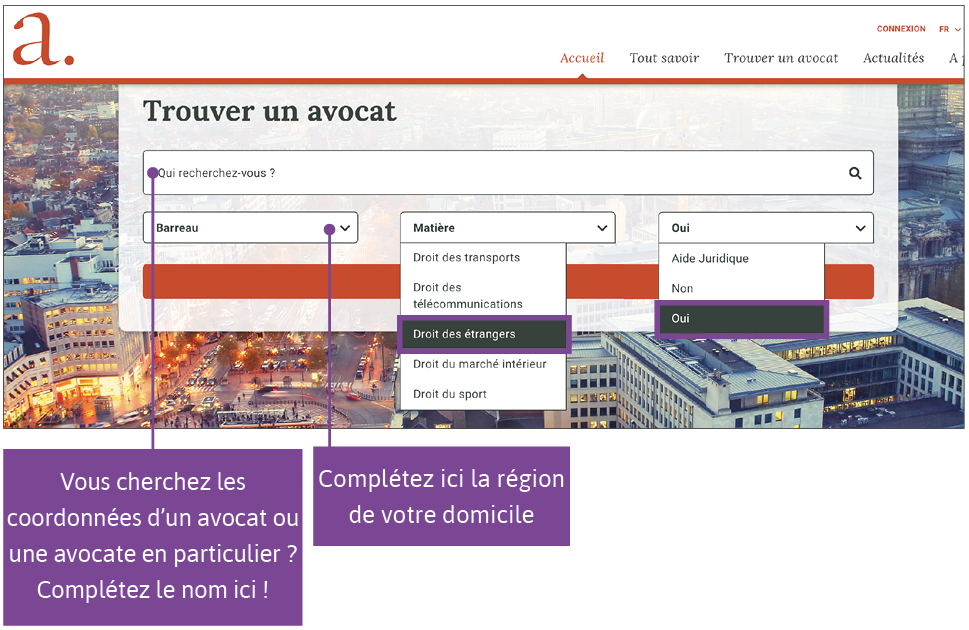Select "Droit des transports" option
The height and width of the screenshot is (630, 969).
click(x=466, y=257)
